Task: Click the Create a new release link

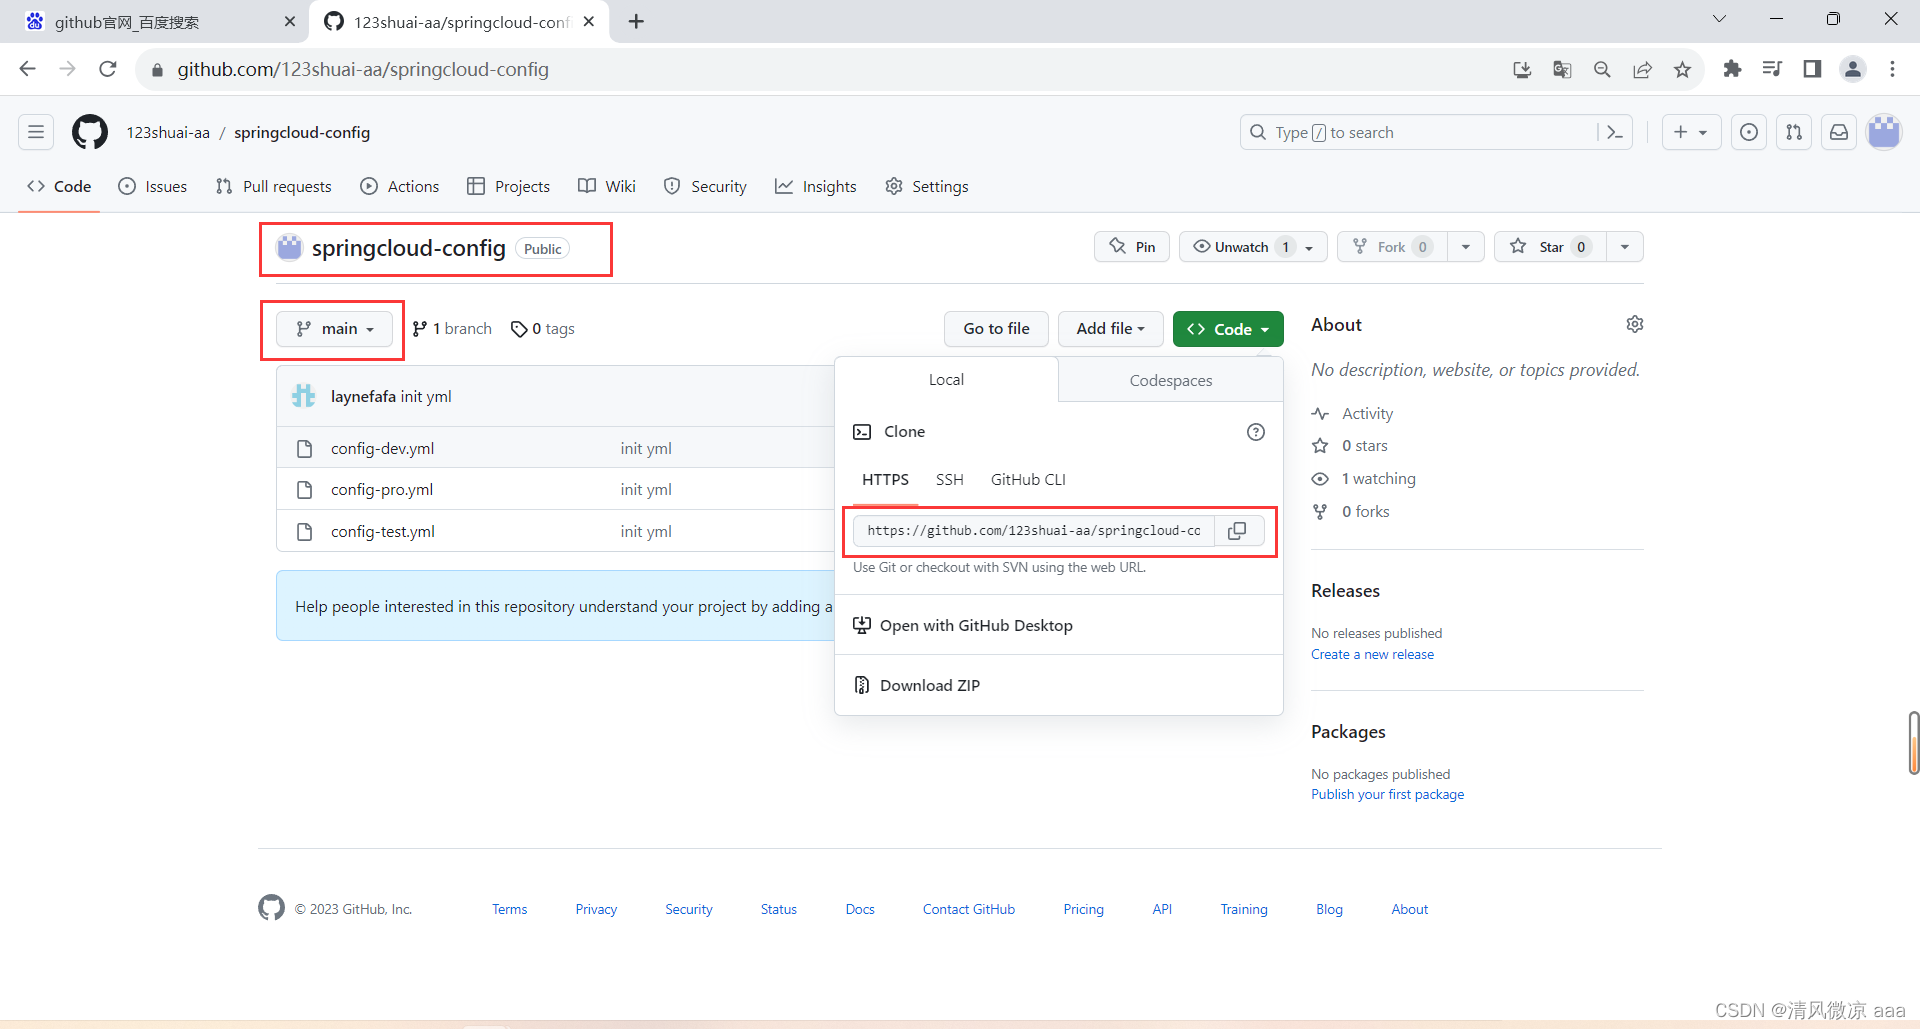Action: 1372,654
